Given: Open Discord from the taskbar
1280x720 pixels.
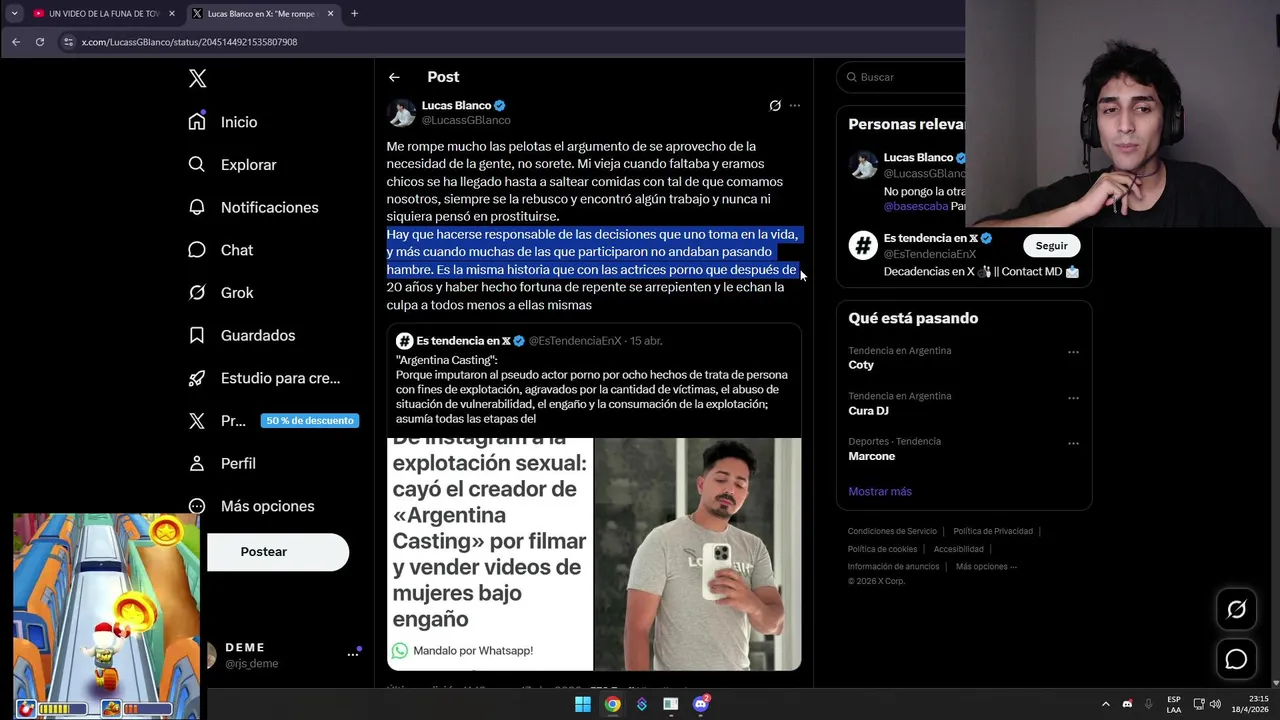Looking at the screenshot, I should (x=701, y=704).
